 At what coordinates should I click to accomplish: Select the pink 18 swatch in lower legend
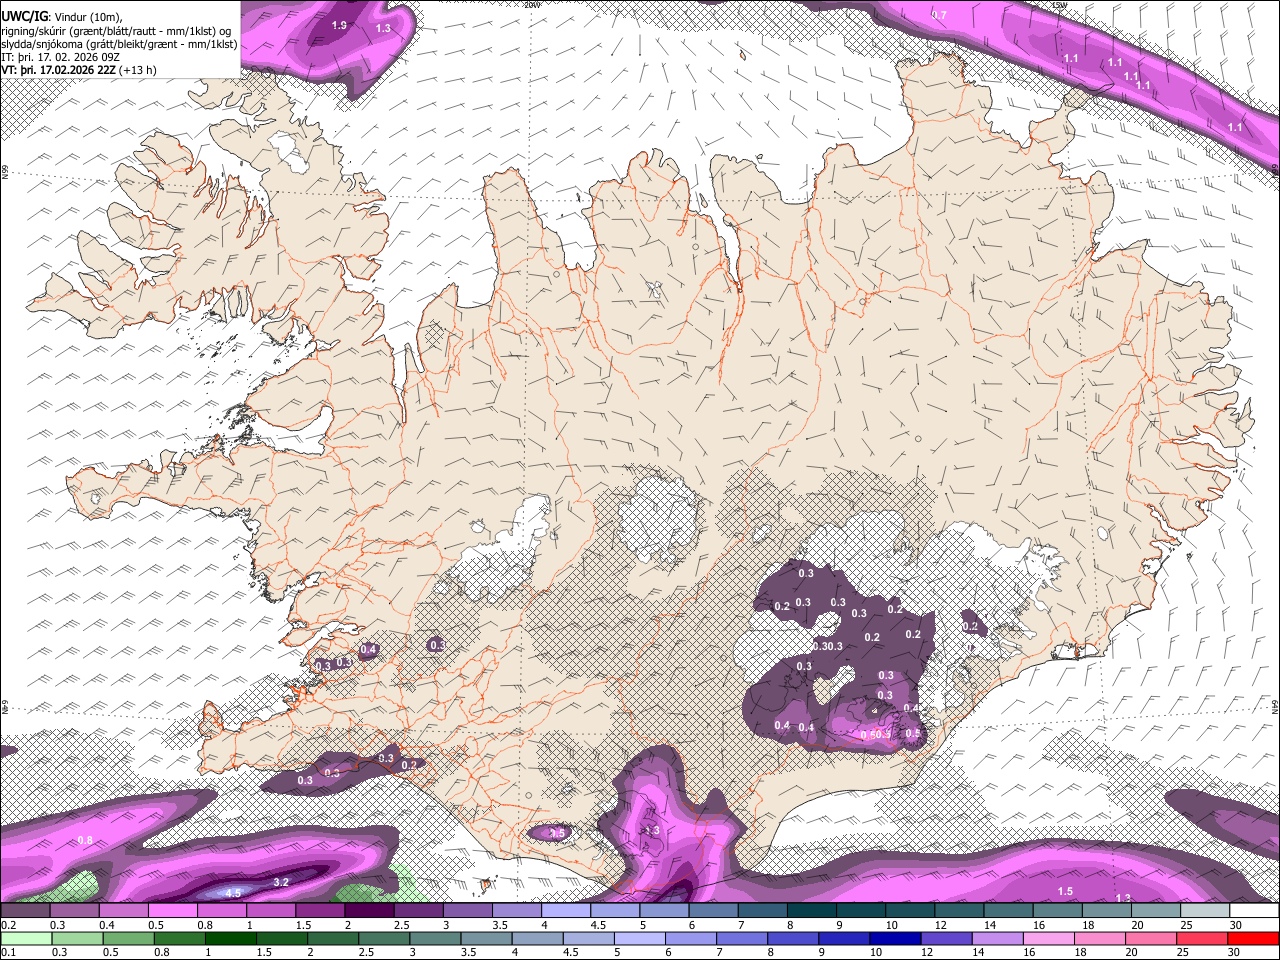point(1101,939)
